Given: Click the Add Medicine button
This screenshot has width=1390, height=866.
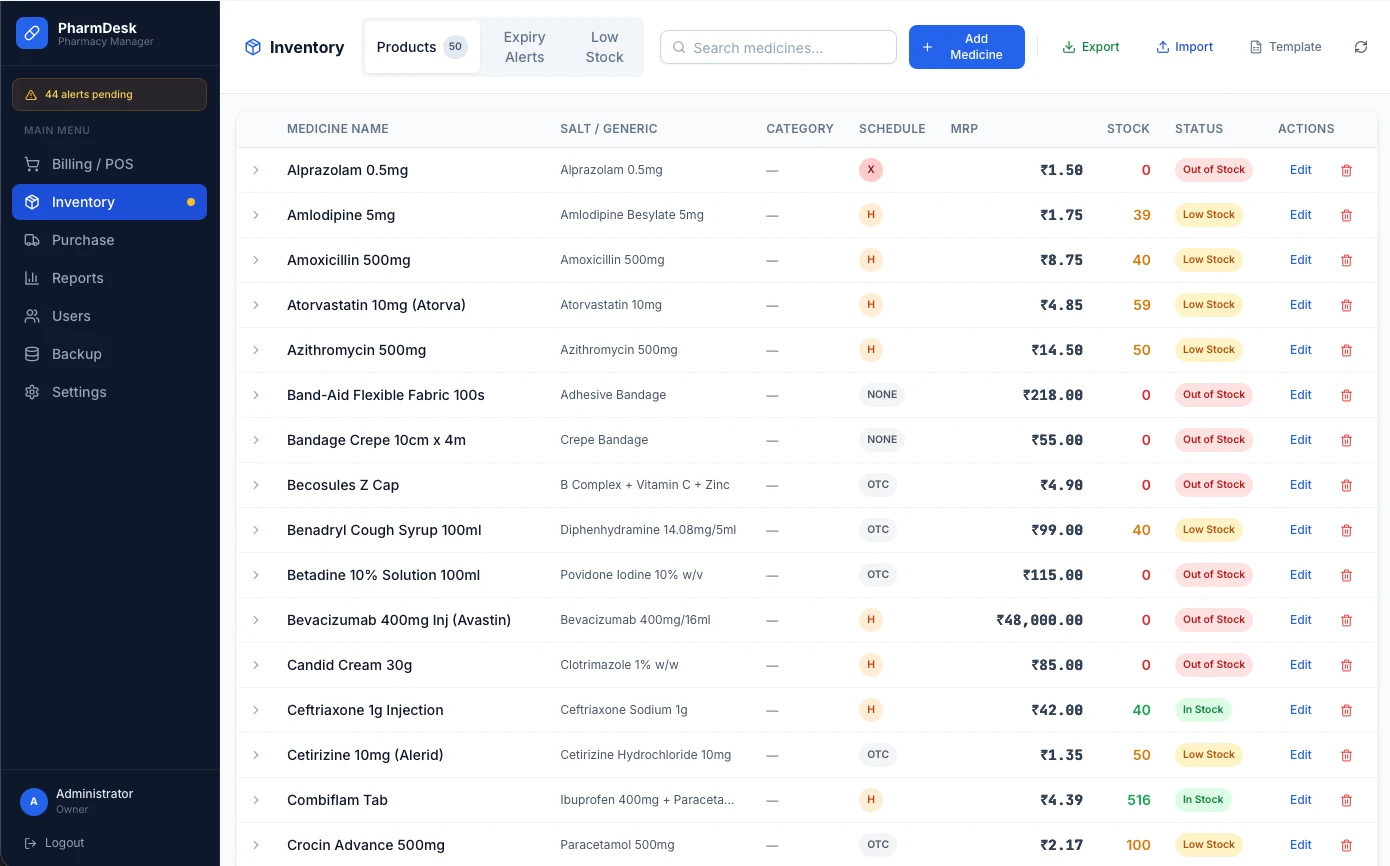Looking at the screenshot, I should coord(966,47).
